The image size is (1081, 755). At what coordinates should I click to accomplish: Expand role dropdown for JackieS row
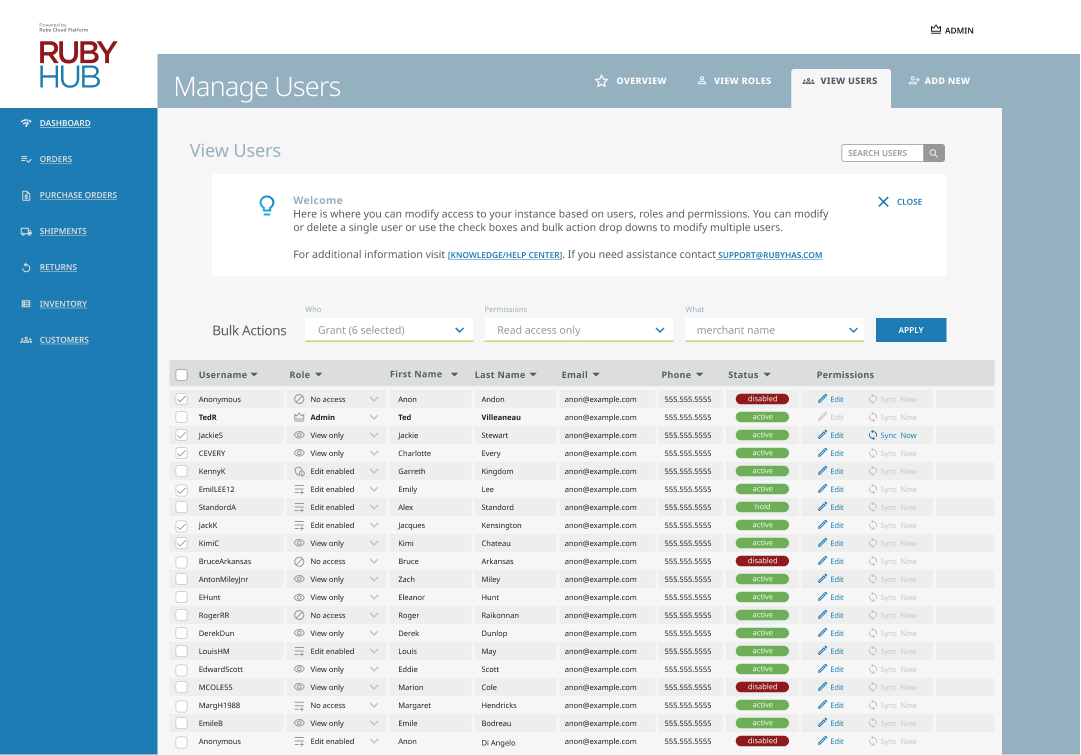(x=374, y=435)
